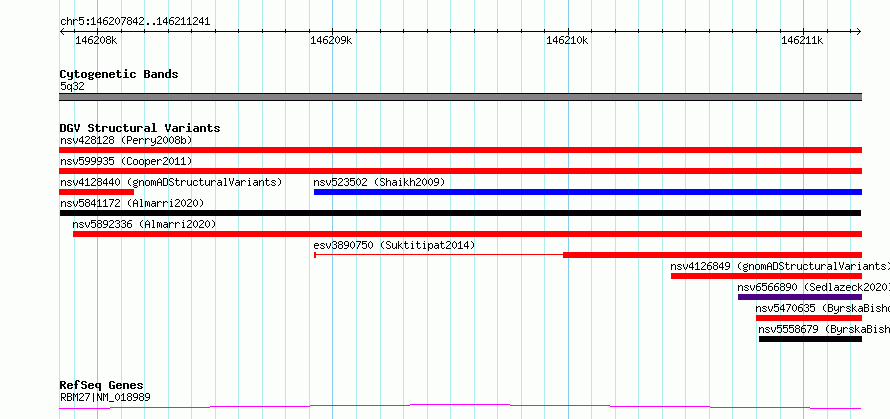890x419 pixels.
Task: Open the nsv523502 (Shaikh2009) label
Action: pos(379,182)
